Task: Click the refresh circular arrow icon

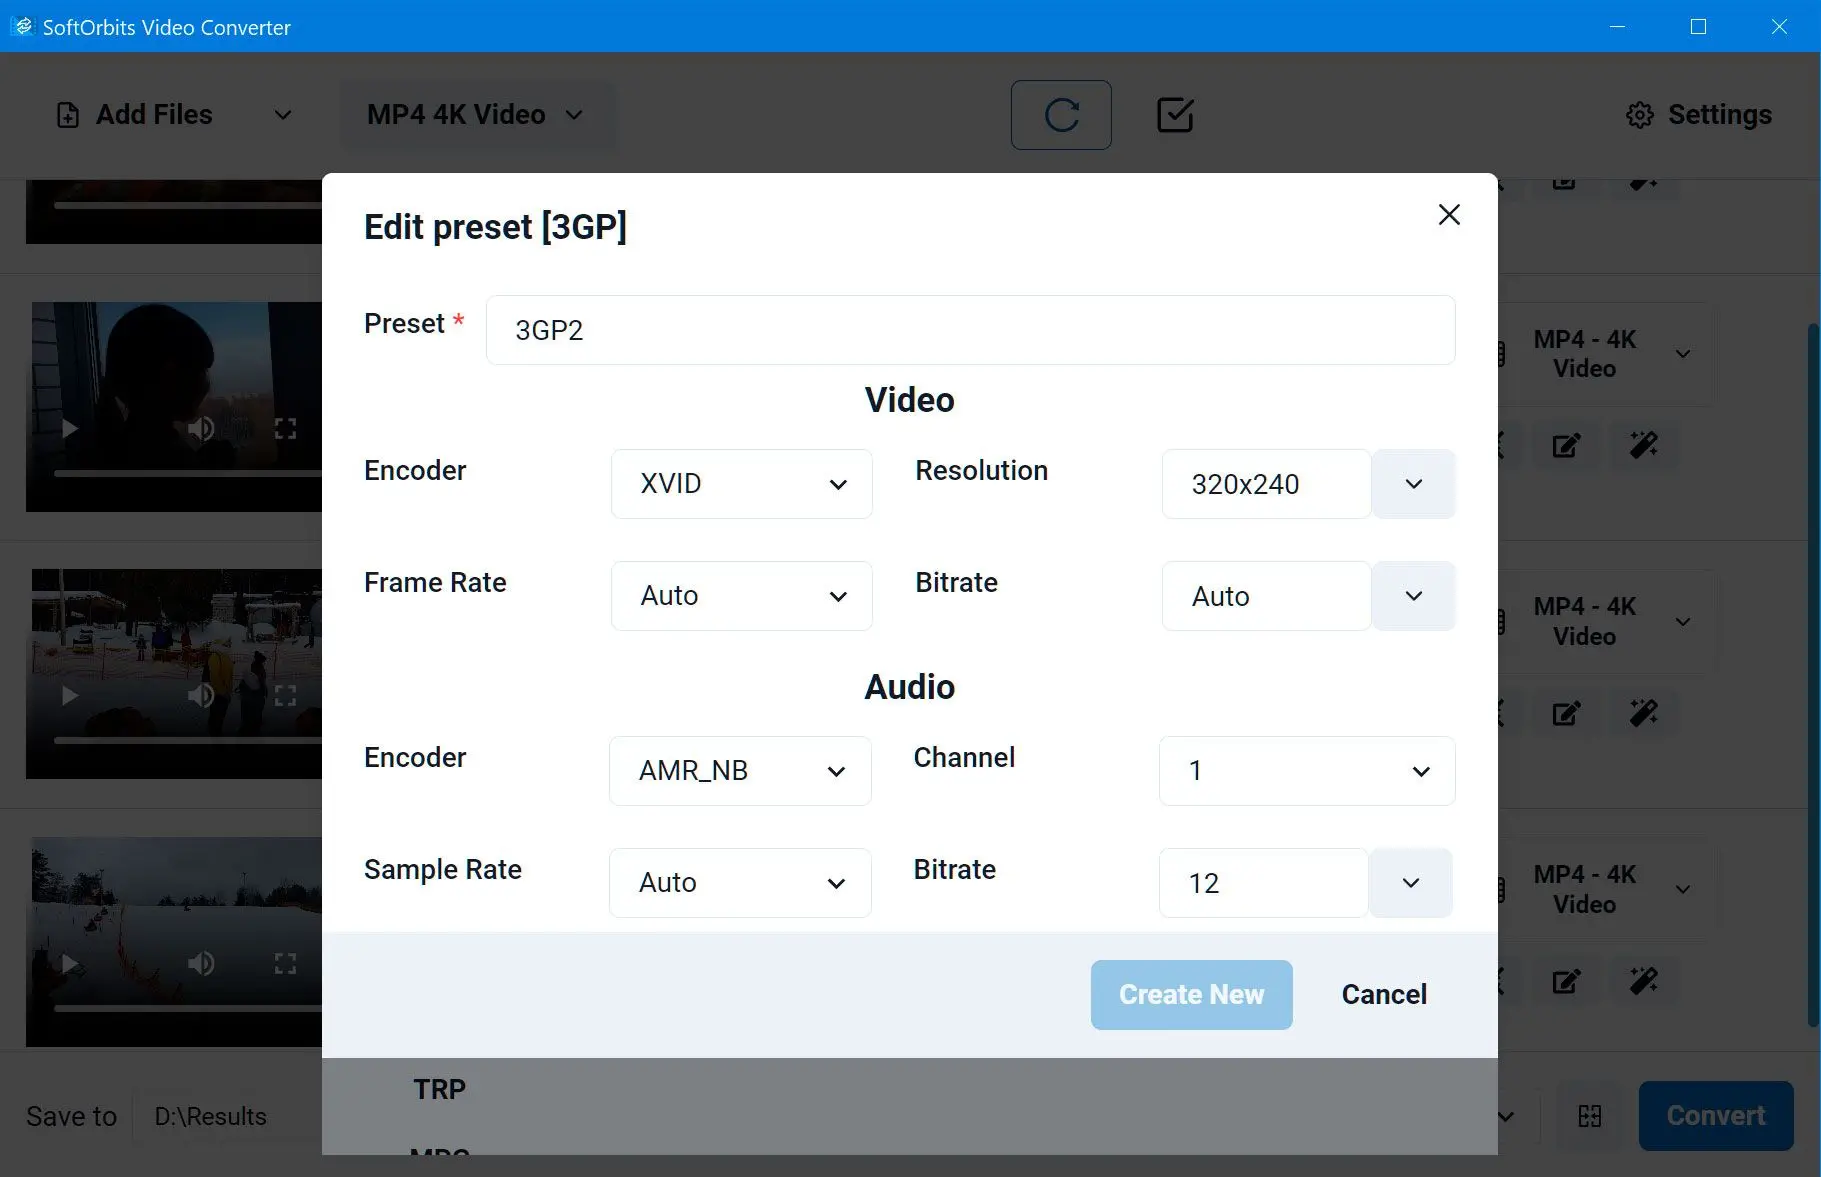Action: pos(1061,115)
